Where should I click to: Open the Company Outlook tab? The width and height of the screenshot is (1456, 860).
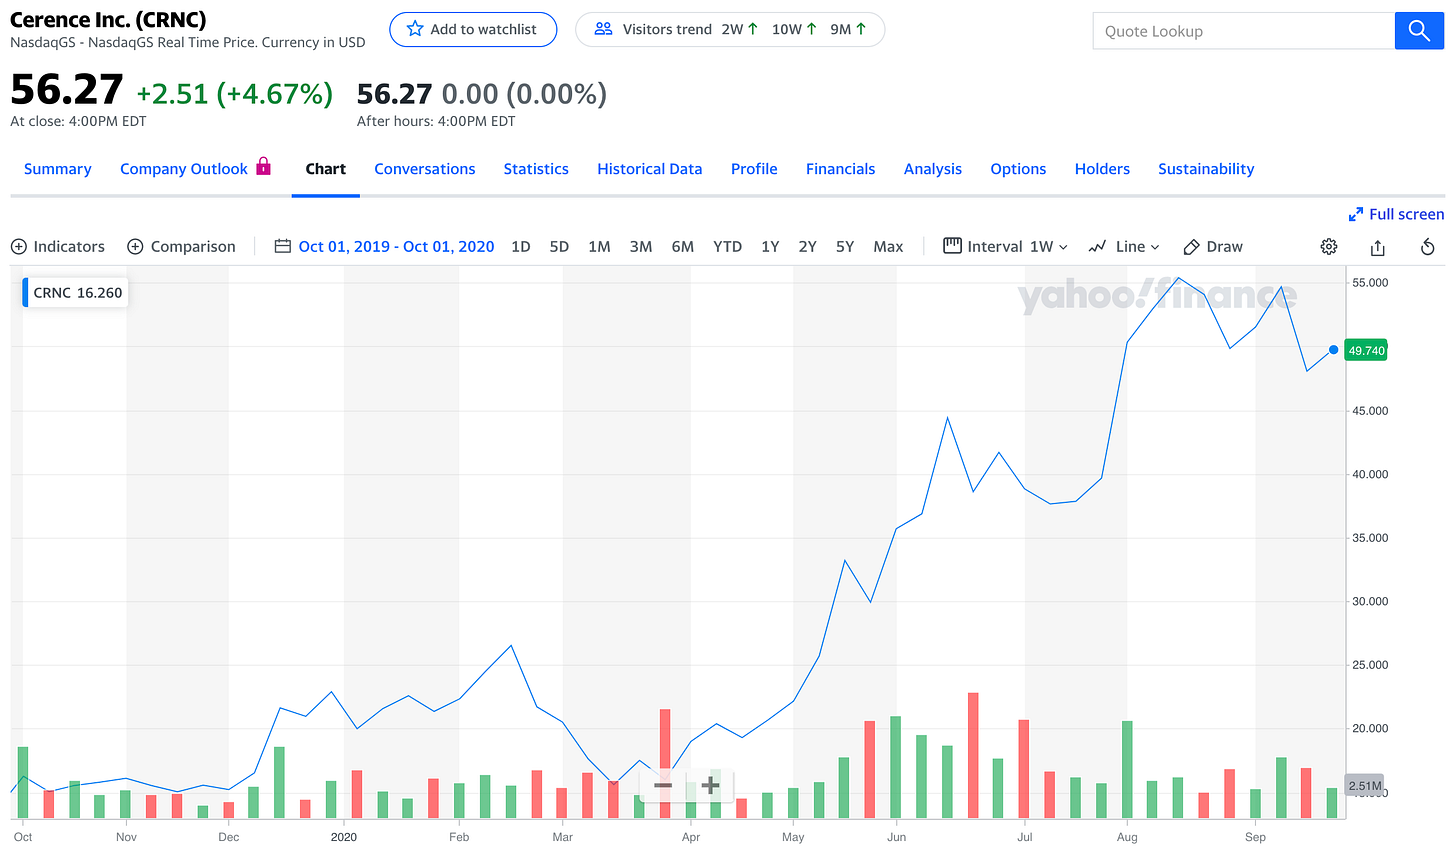184,169
